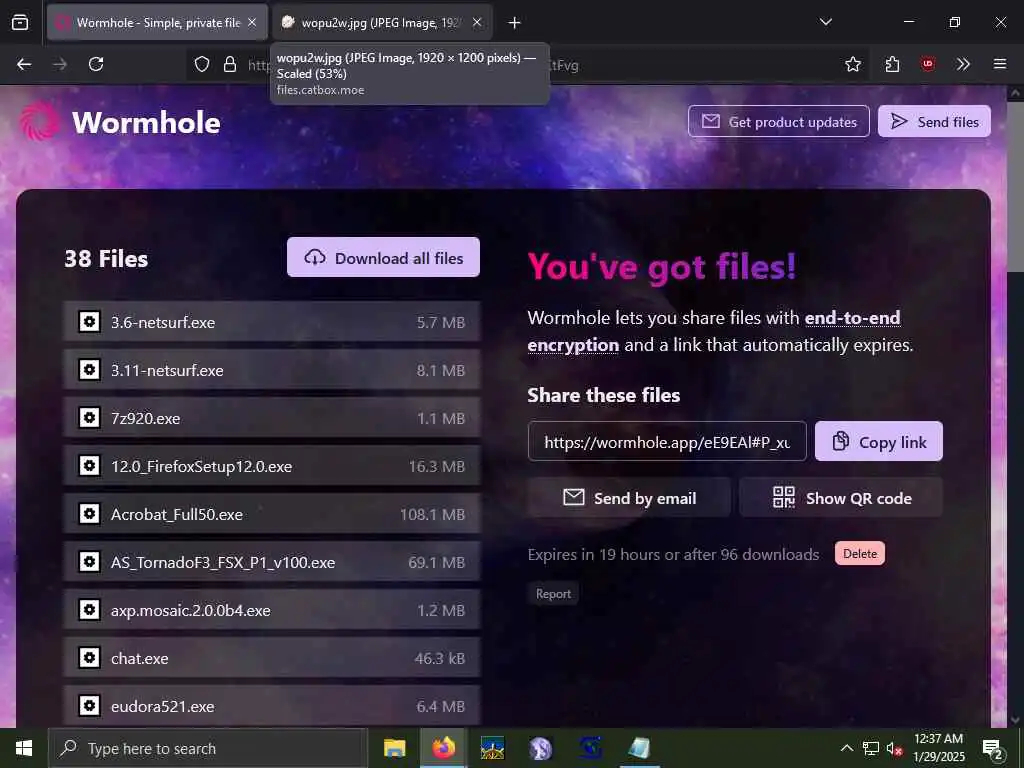List all tabs dropdown arrow
This screenshot has height=768, width=1024.
point(825,22)
